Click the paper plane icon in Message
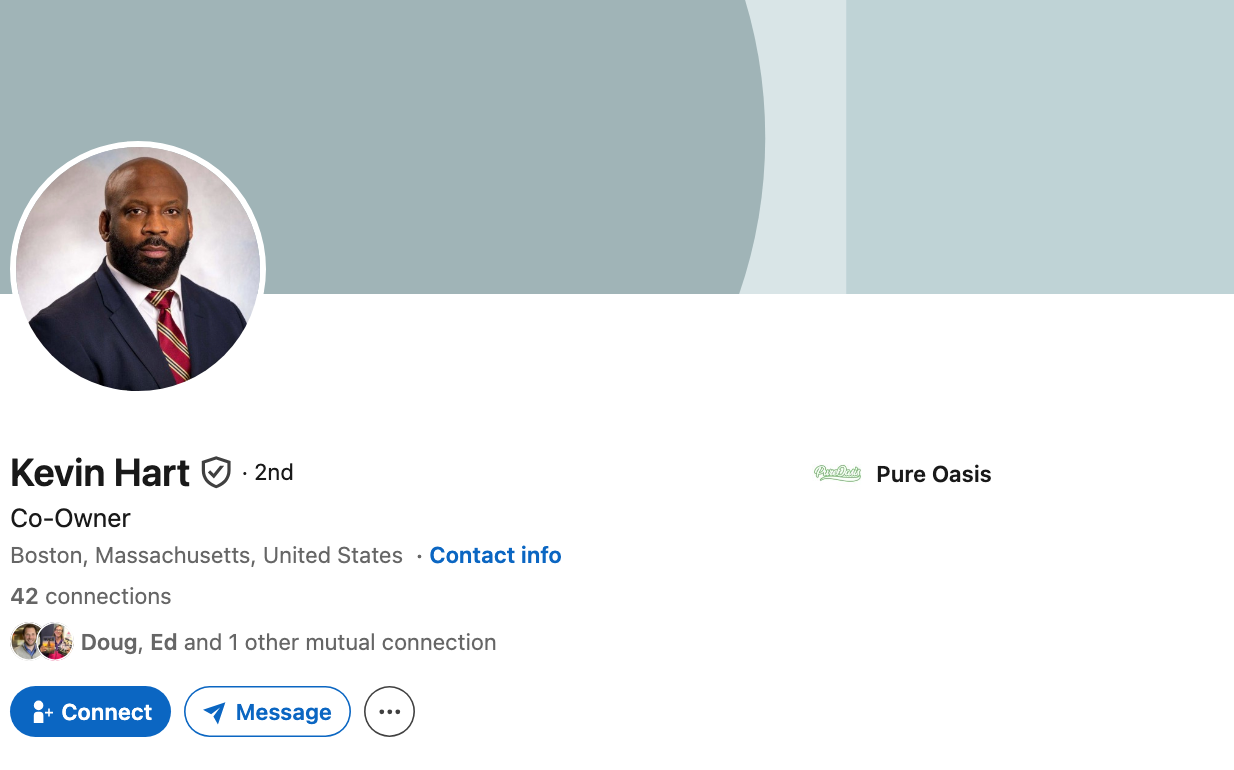The width and height of the screenshot is (1234, 770). click(214, 712)
